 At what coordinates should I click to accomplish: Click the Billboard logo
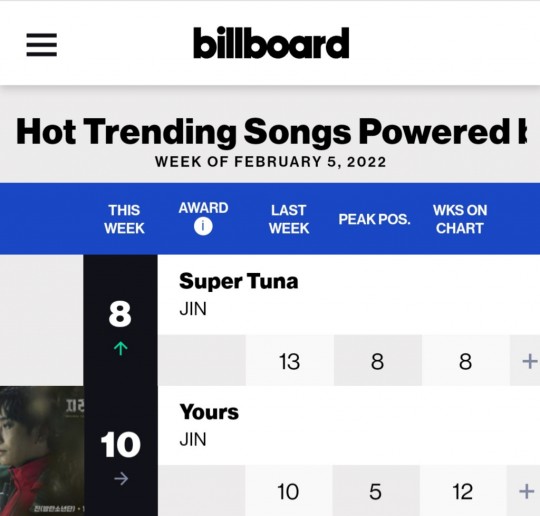click(271, 43)
